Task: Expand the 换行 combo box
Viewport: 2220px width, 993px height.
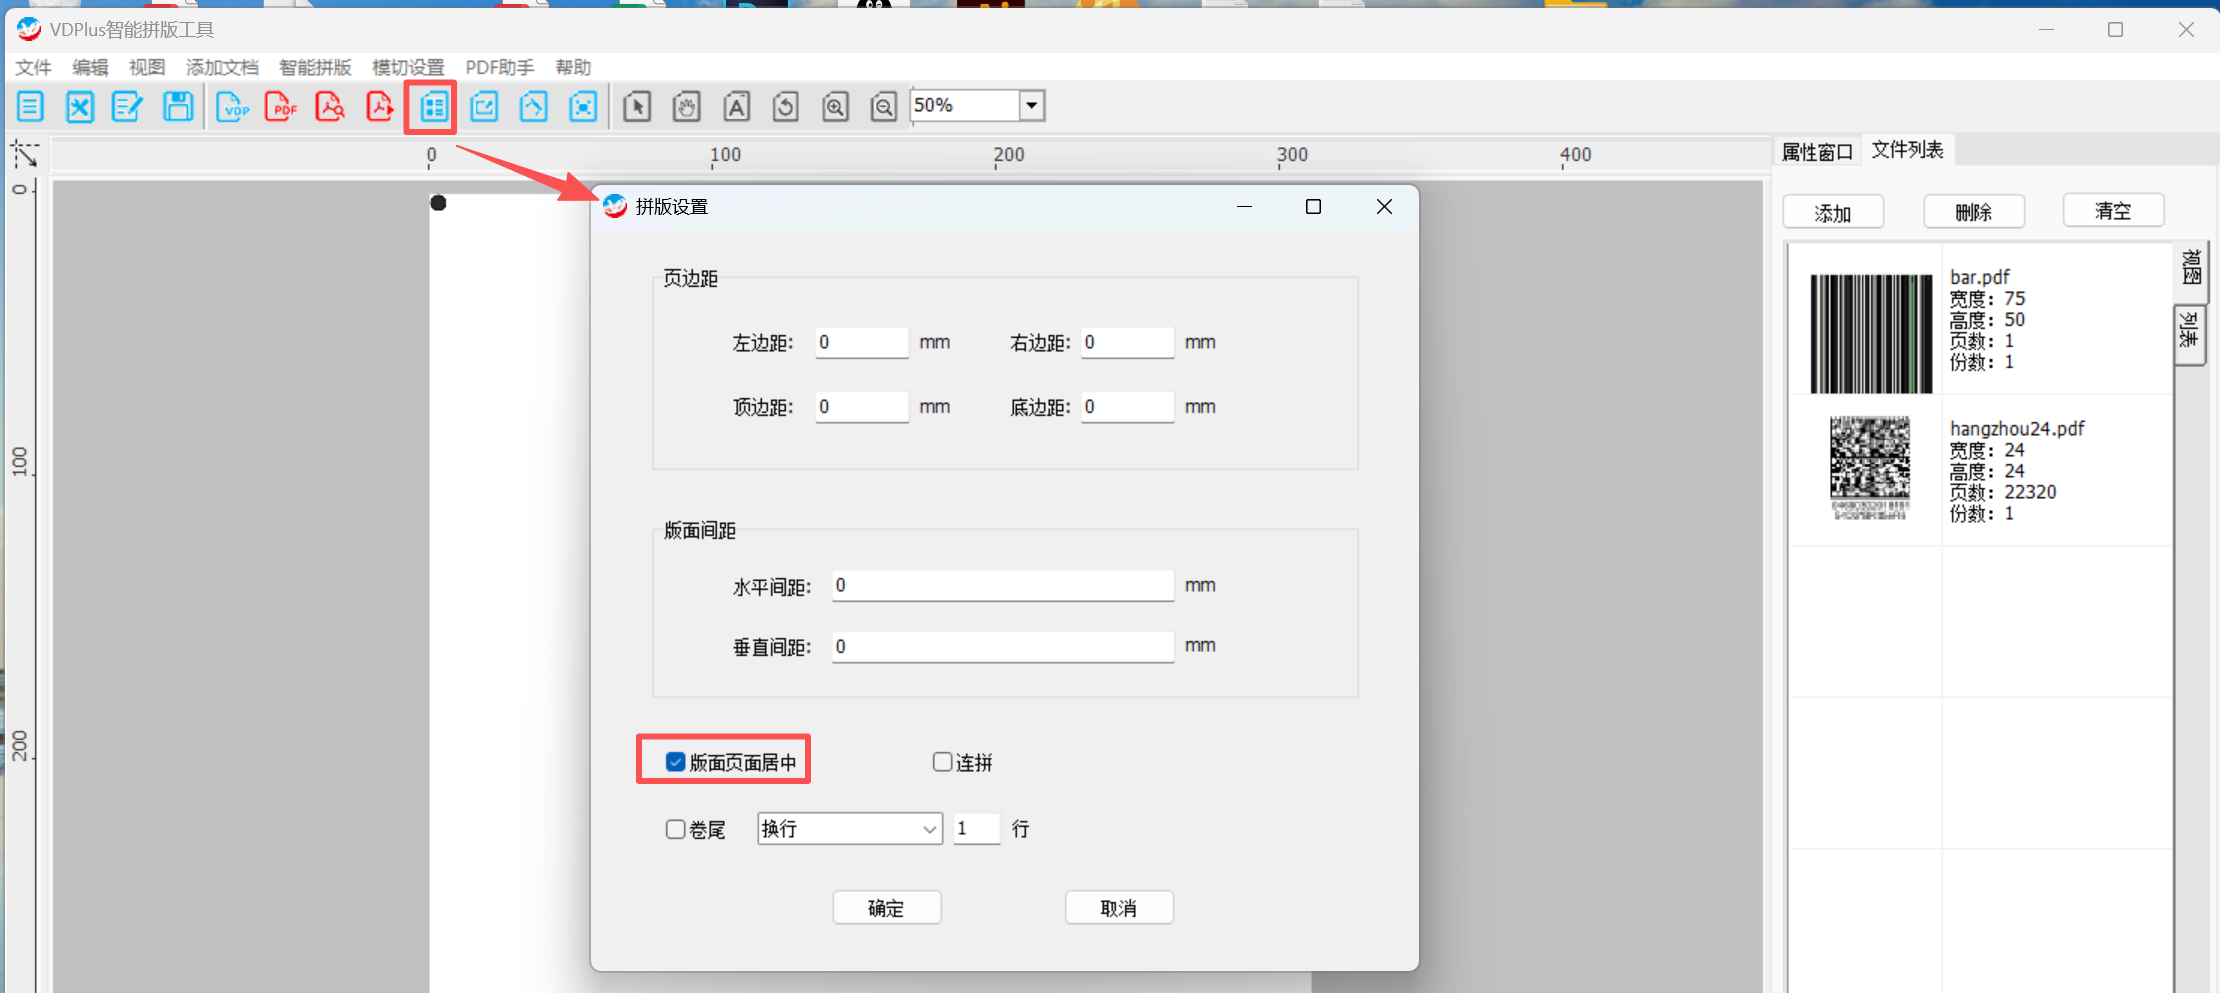Action: (929, 829)
